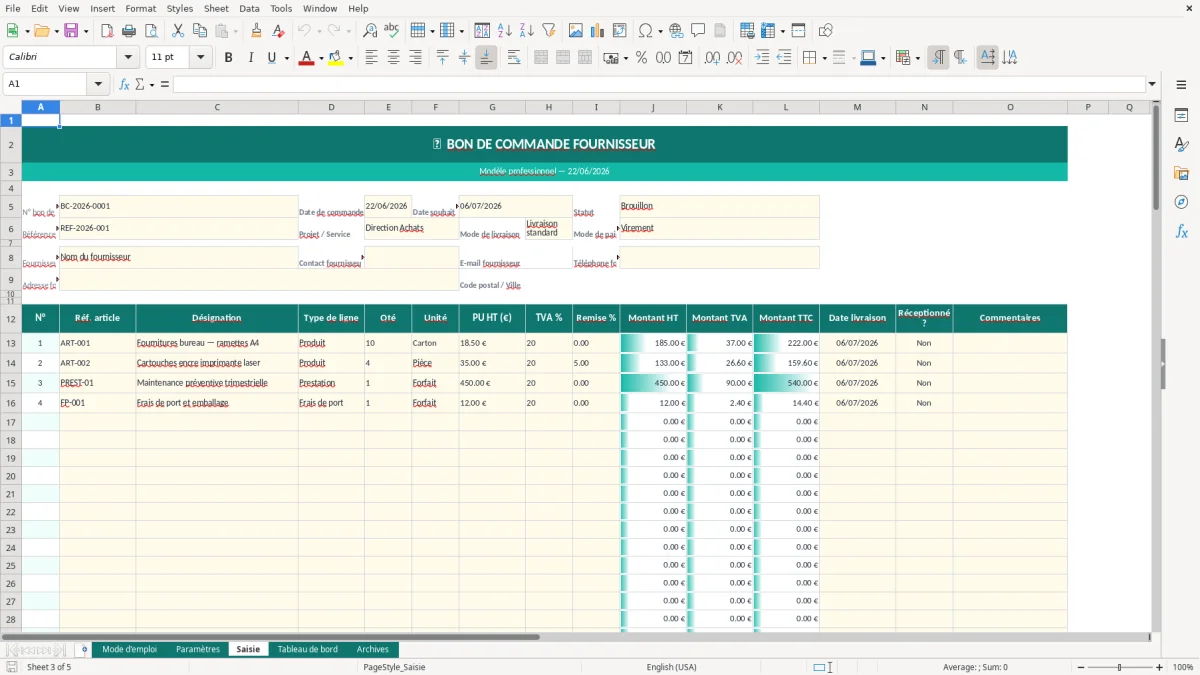Viewport: 1200px width, 675px height.
Task: Toggle Center Horizontally alignment
Action: (393, 58)
